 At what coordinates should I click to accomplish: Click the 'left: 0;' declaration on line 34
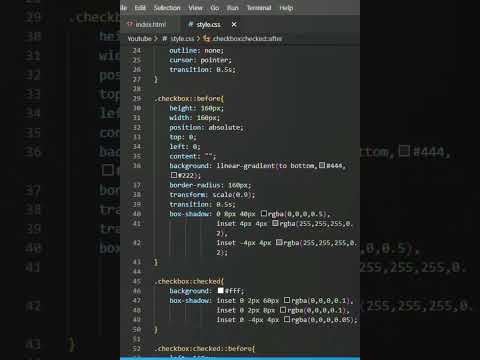pyautogui.click(x=185, y=147)
